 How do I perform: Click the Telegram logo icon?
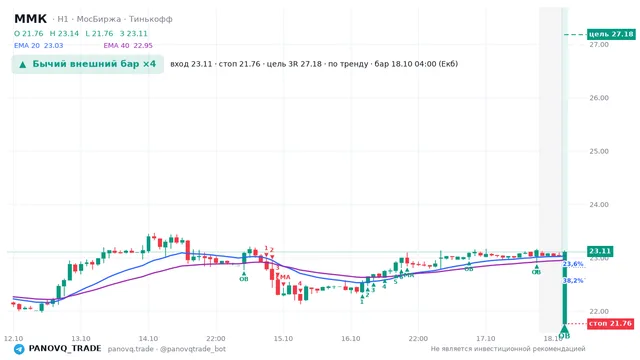(x=19, y=349)
